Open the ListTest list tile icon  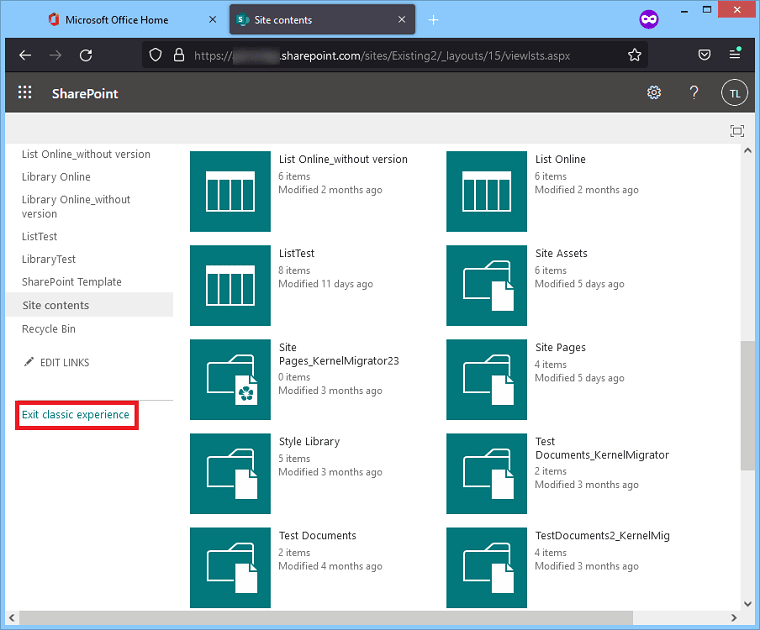pos(230,285)
